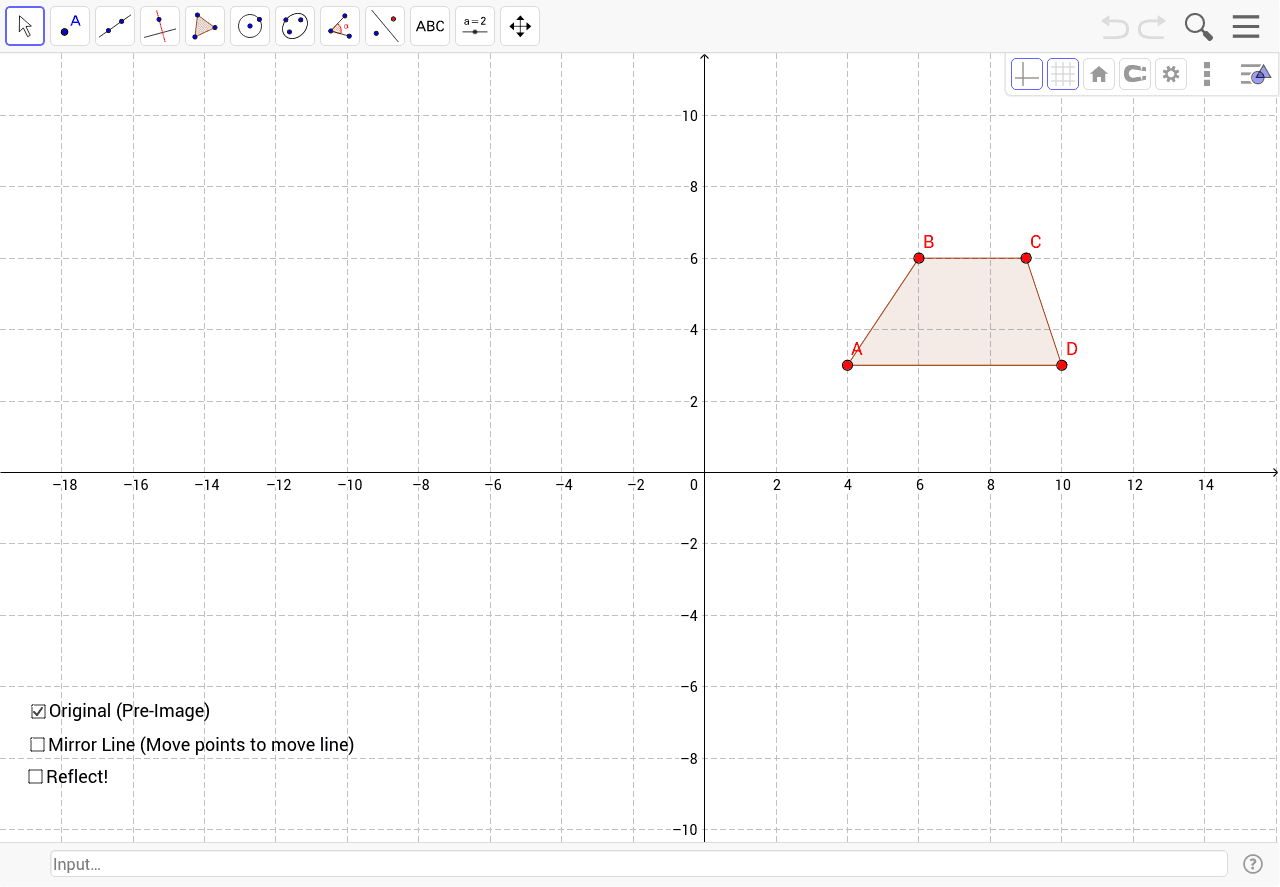Activate the Polygon tool
Screen dimensions: 1280x887
204,26
